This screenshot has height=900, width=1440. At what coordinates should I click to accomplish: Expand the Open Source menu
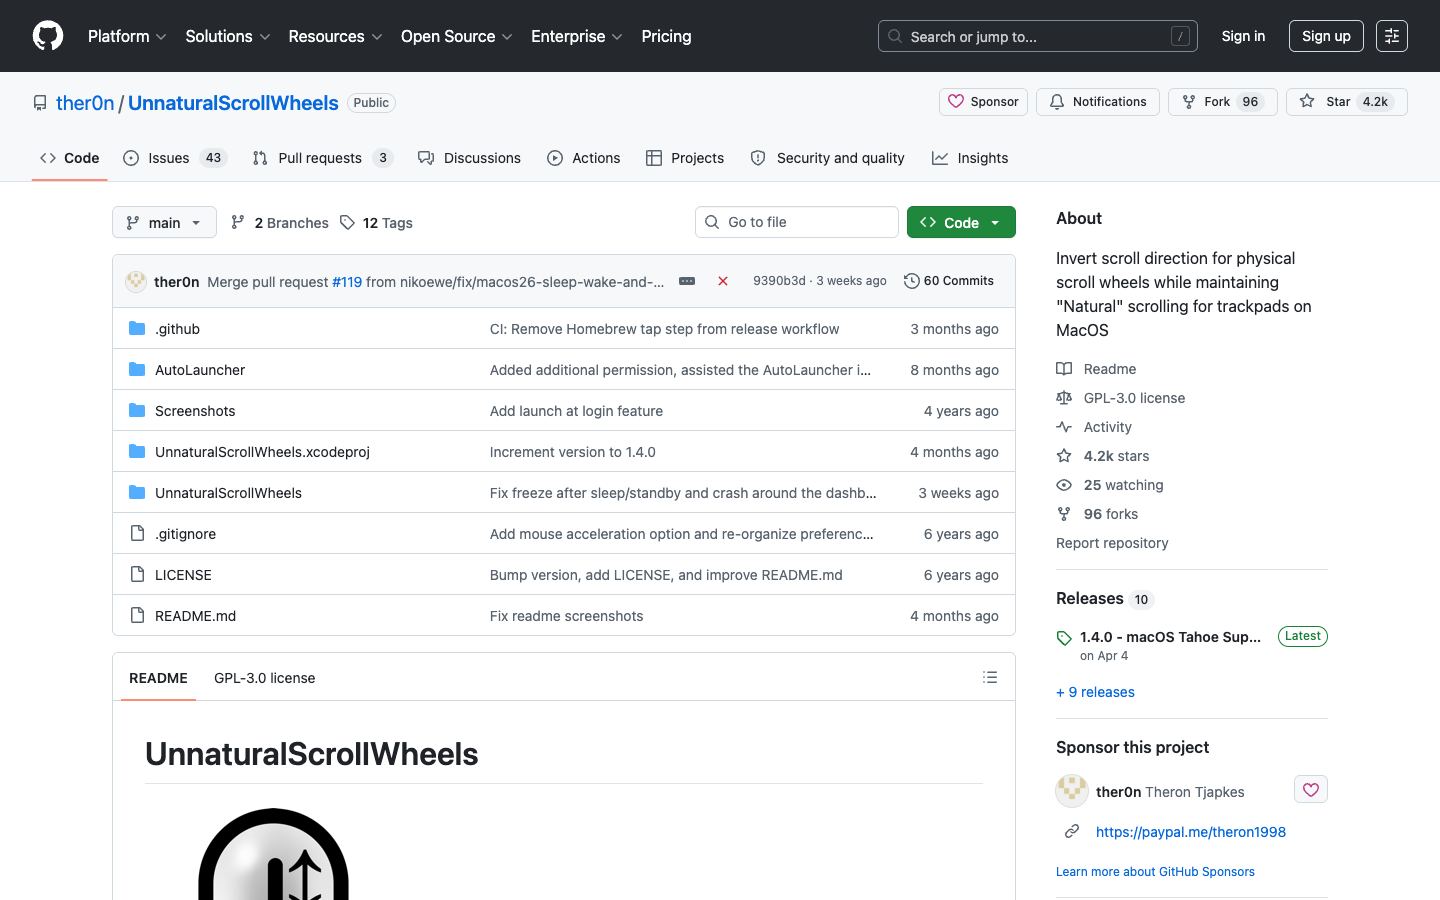tap(457, 36)
